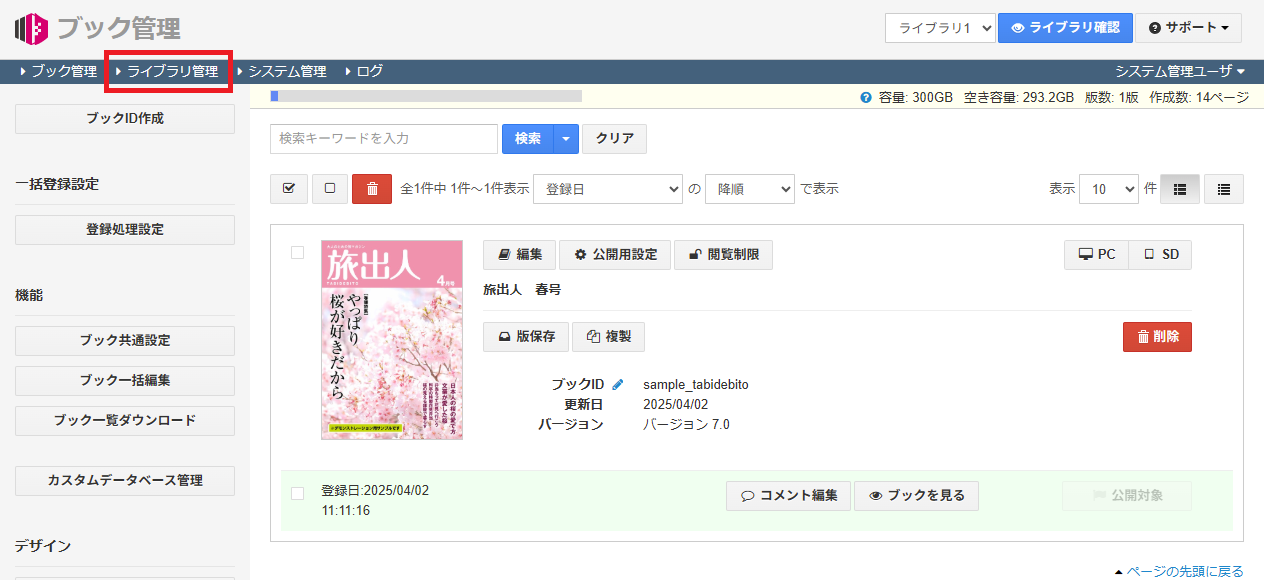1264x580 pixels.
Task: Click the storage capacity usage bar
Action: click(426, 97)
